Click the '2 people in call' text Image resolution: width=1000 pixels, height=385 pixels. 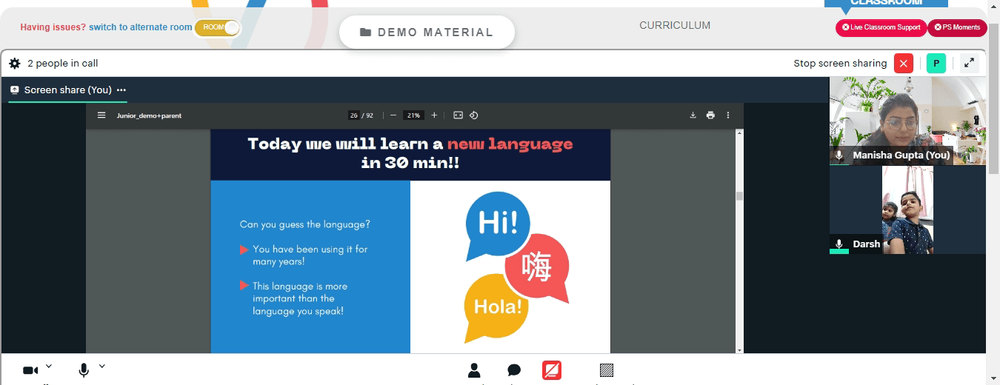(62, 63)
